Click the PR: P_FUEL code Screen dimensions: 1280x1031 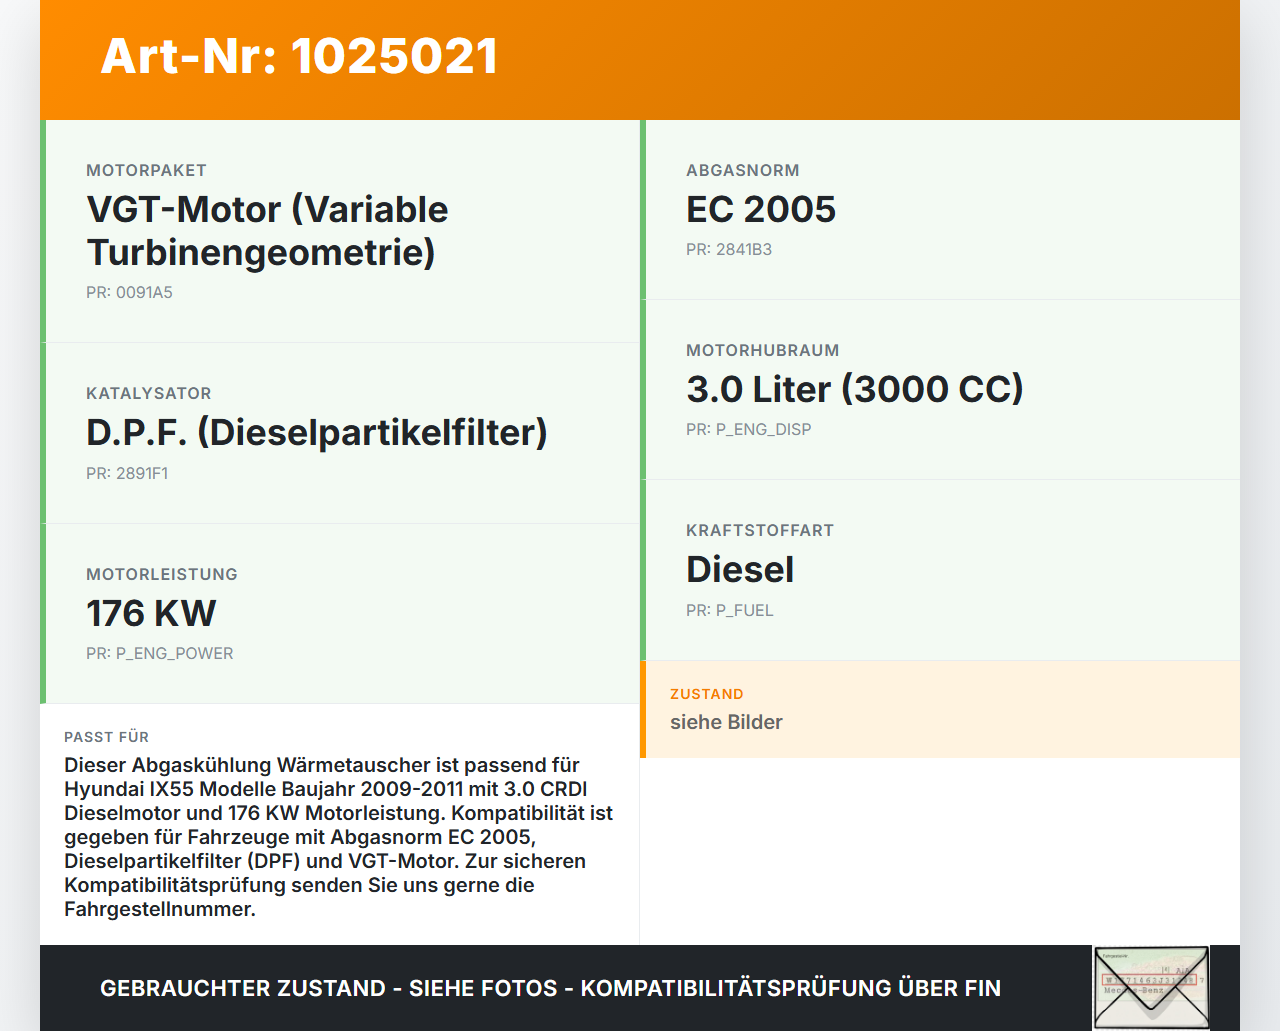pyautogui.click(x=730, y=610)
